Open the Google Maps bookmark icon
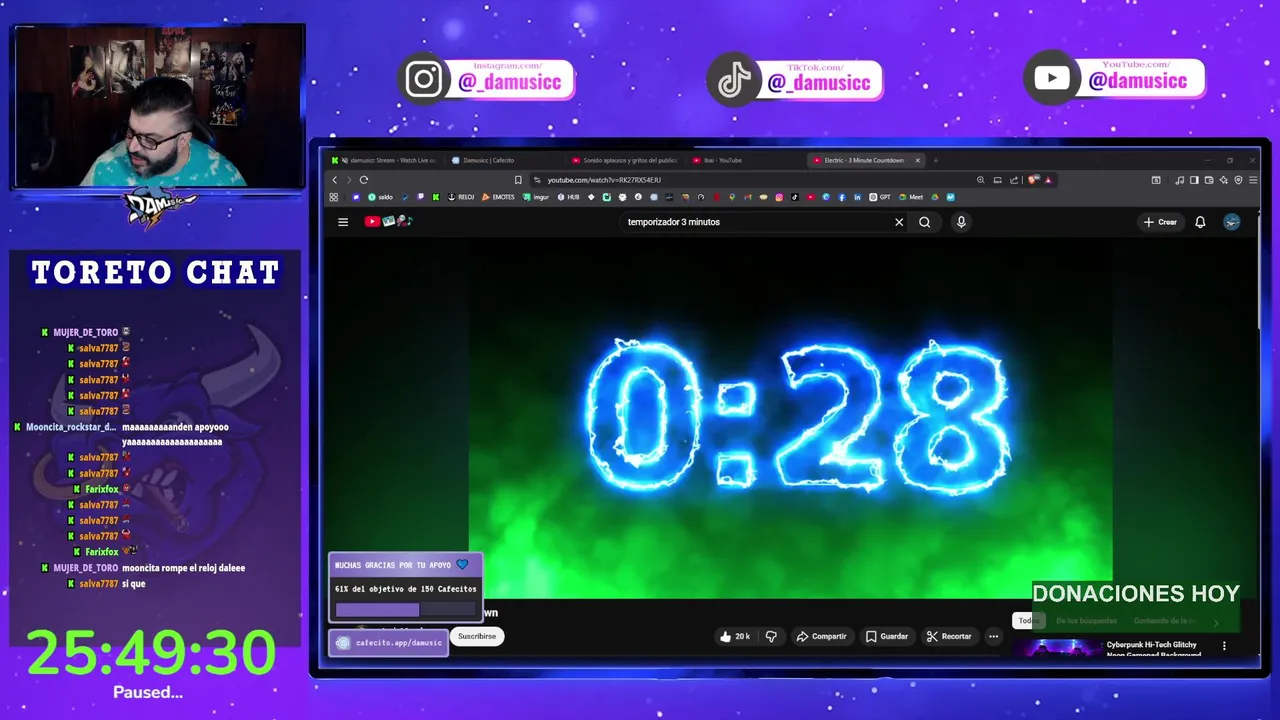Viewport: 1280px width, 720px height. click(x=732, y=197)
